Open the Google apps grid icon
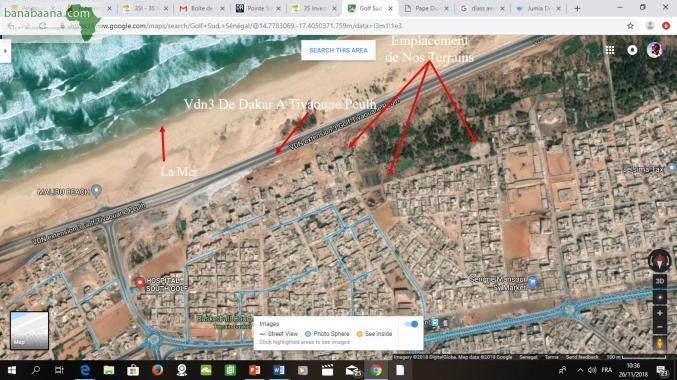The width and height of the screenshot is (677, 380). point(610,50)
